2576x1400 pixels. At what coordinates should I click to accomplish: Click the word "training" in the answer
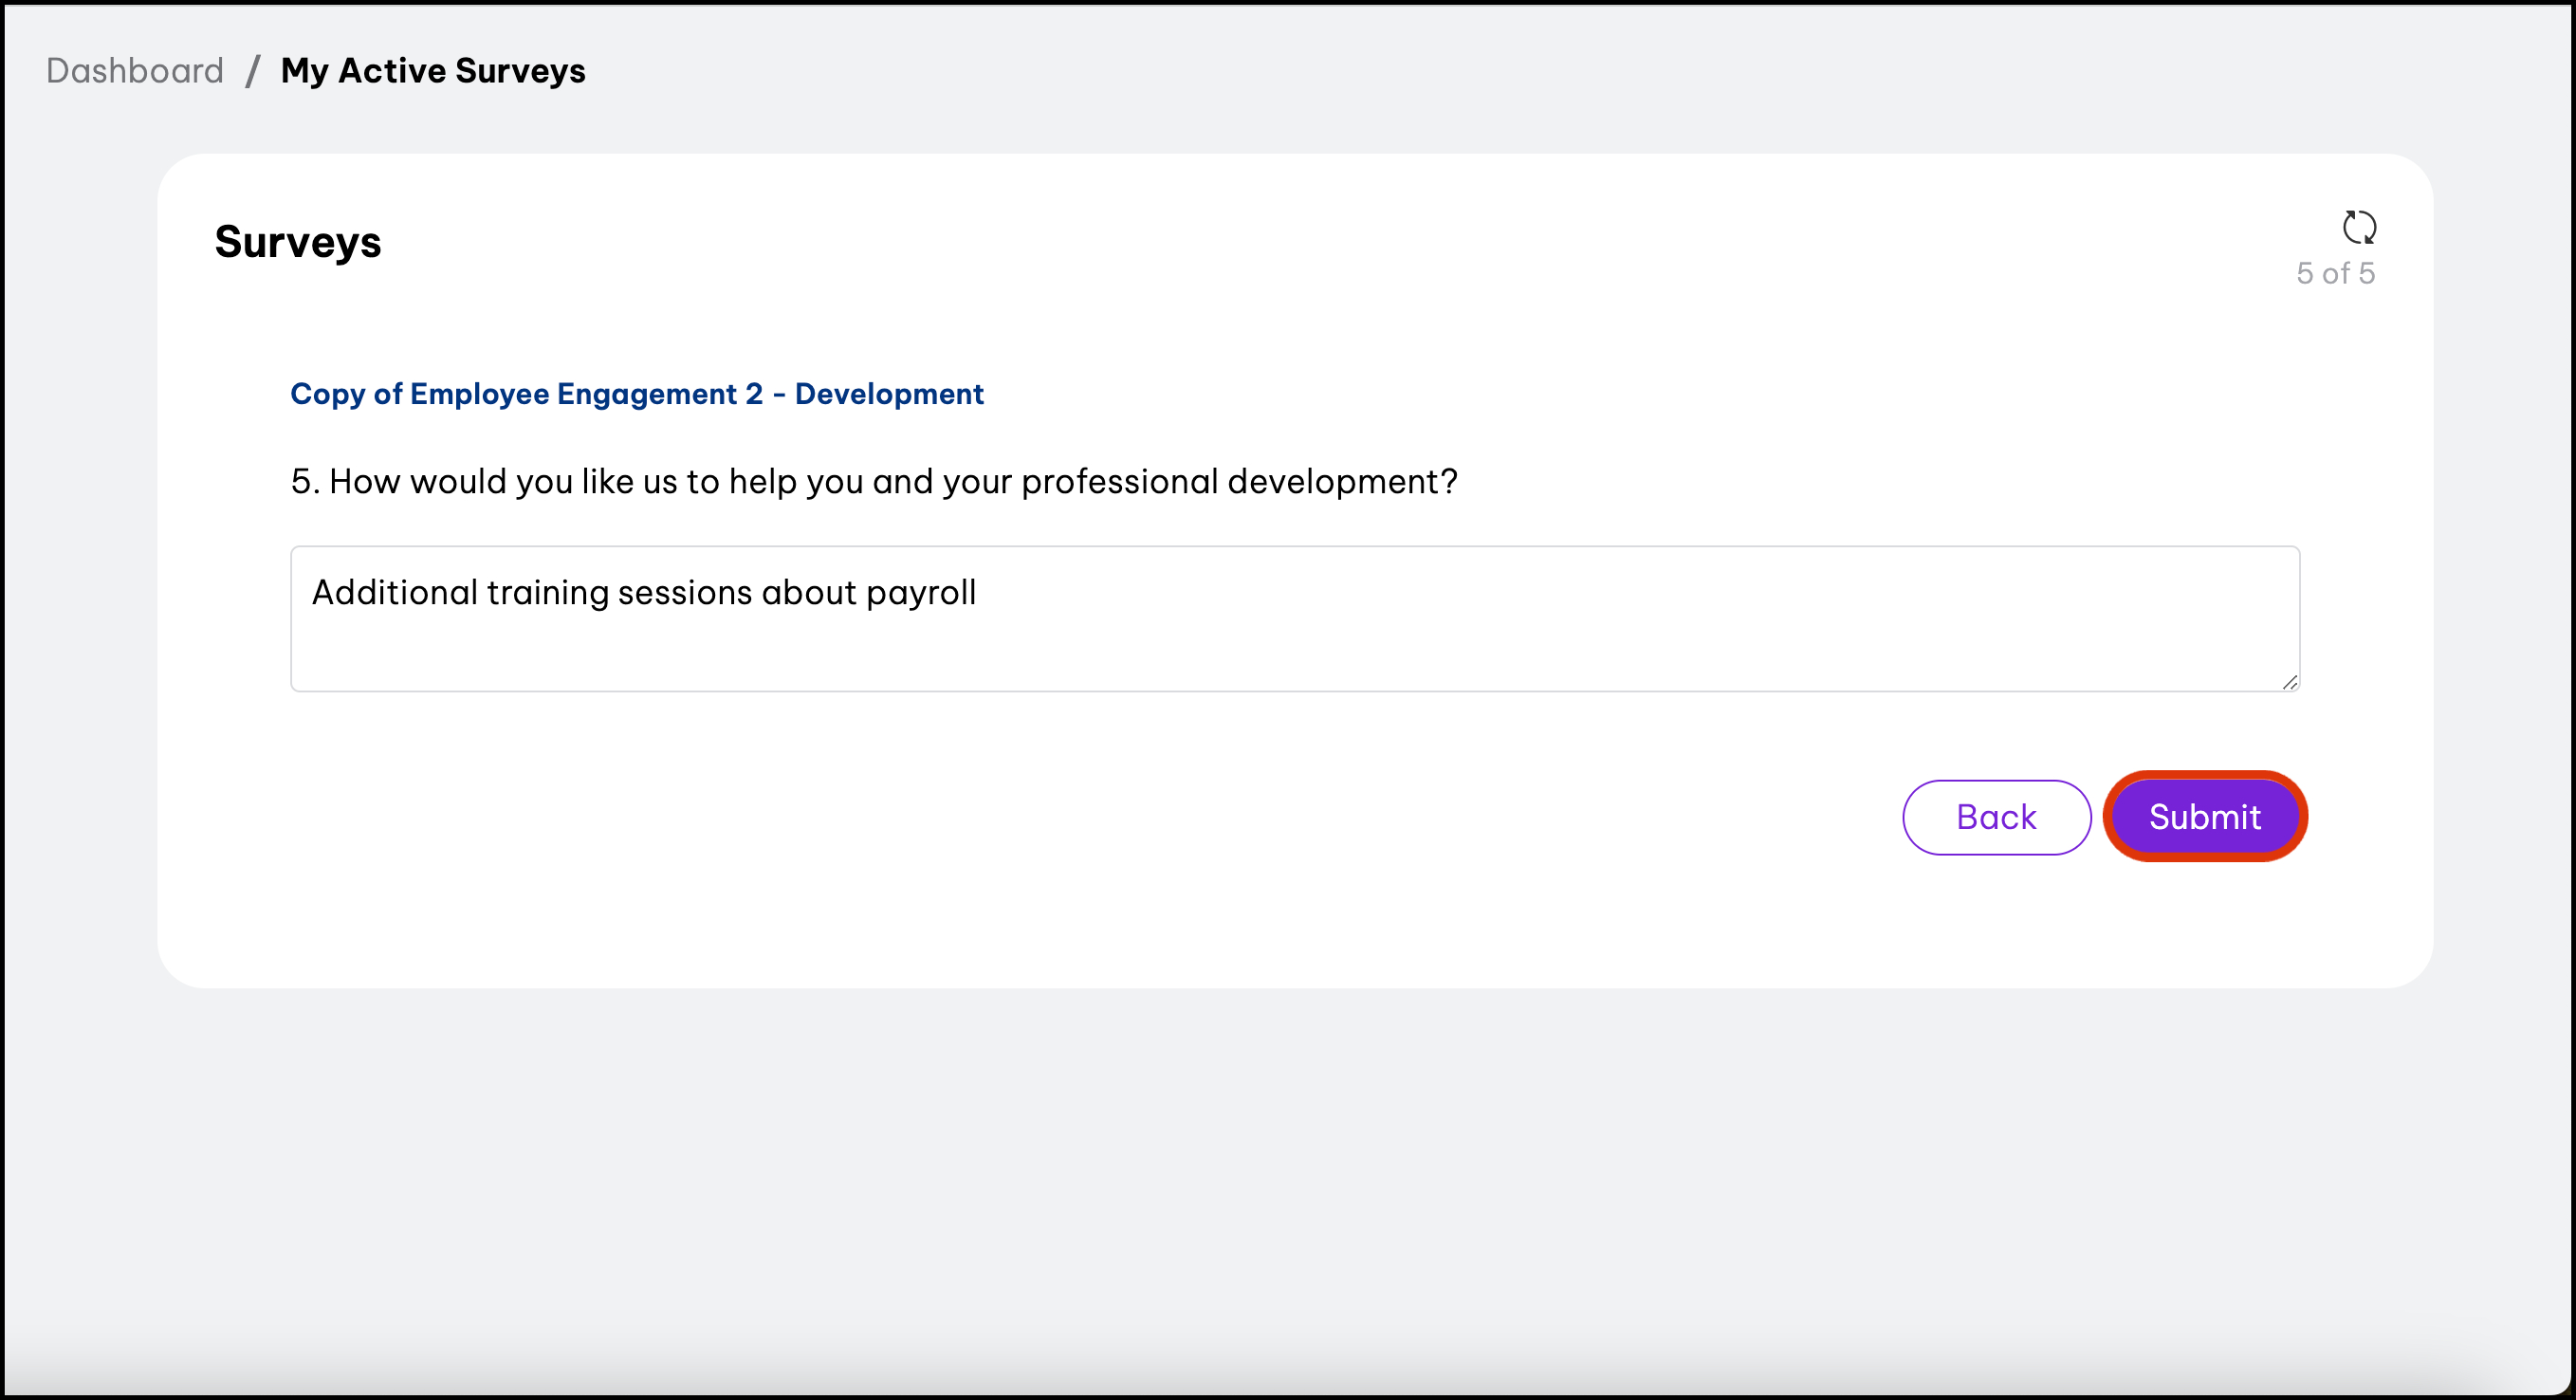click(x=547, y=593)
